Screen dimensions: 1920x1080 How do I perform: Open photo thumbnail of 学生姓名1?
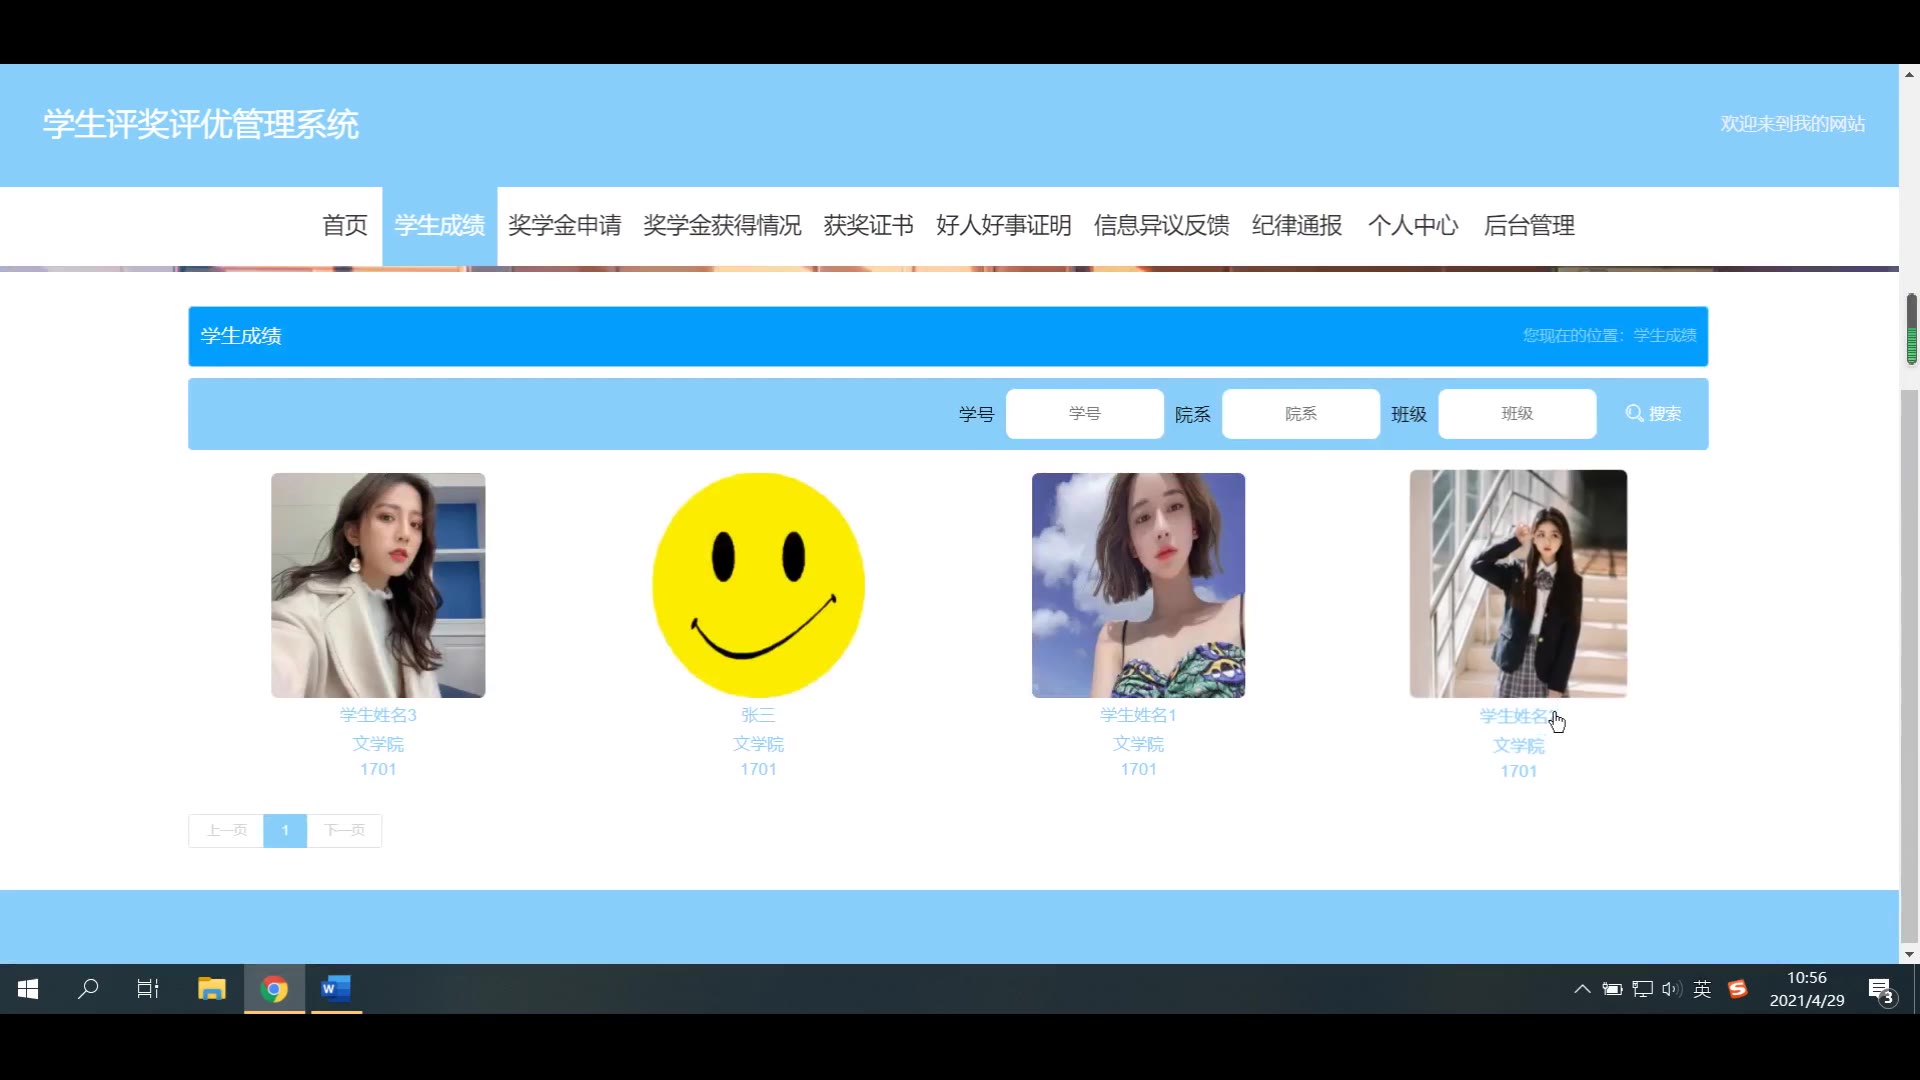(x=1138, y=585)
